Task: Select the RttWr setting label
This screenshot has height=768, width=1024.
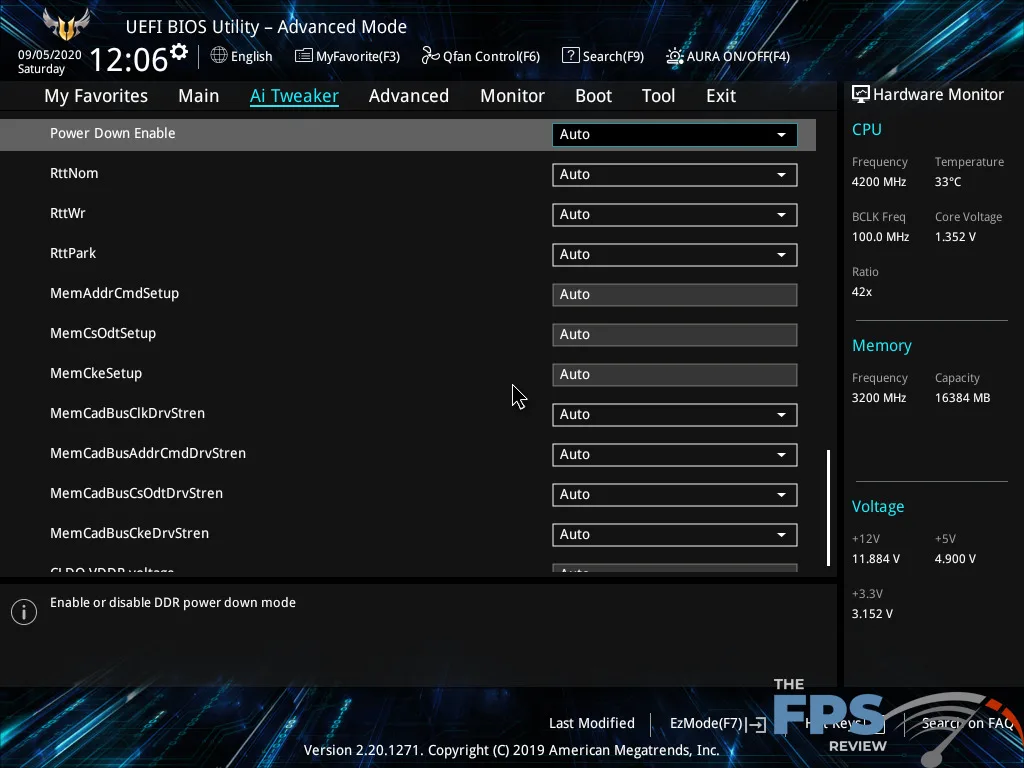Action: [x=68, y=213]
